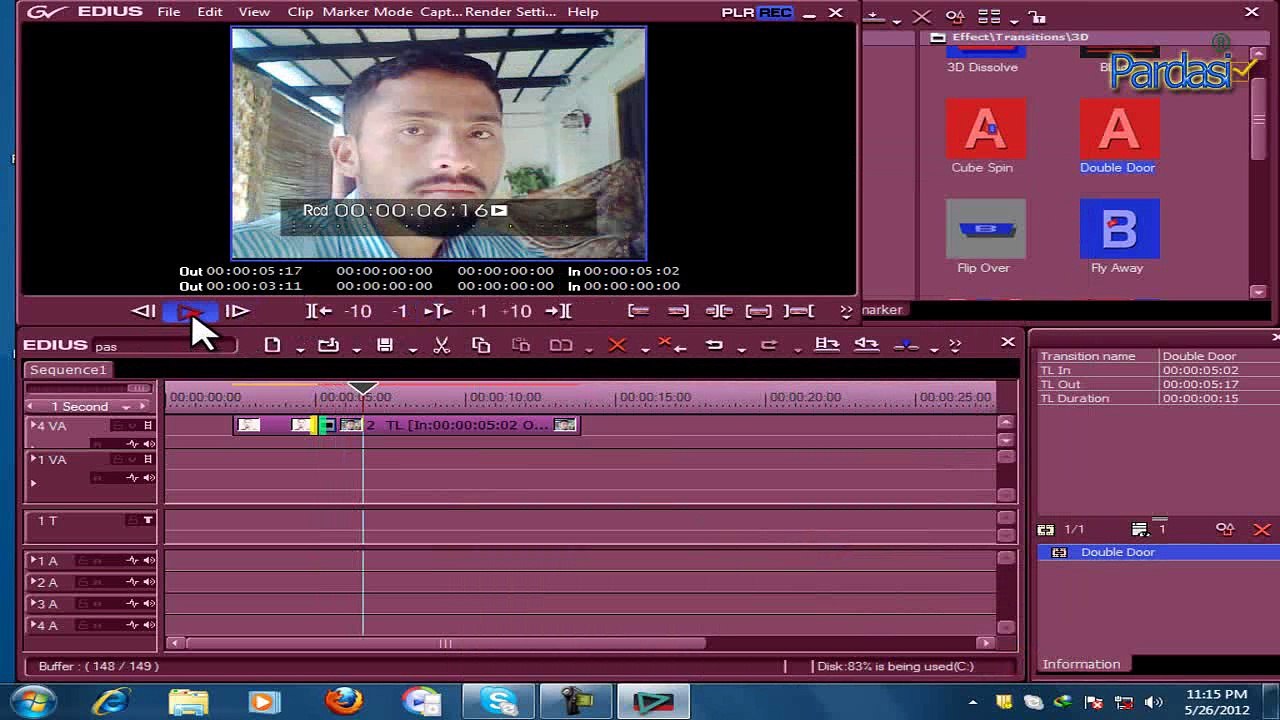The height and width of the screenshot is (720, 1280).
Task: Open the Information tab
Action: pyautogui.click(x=1081, y=664)
